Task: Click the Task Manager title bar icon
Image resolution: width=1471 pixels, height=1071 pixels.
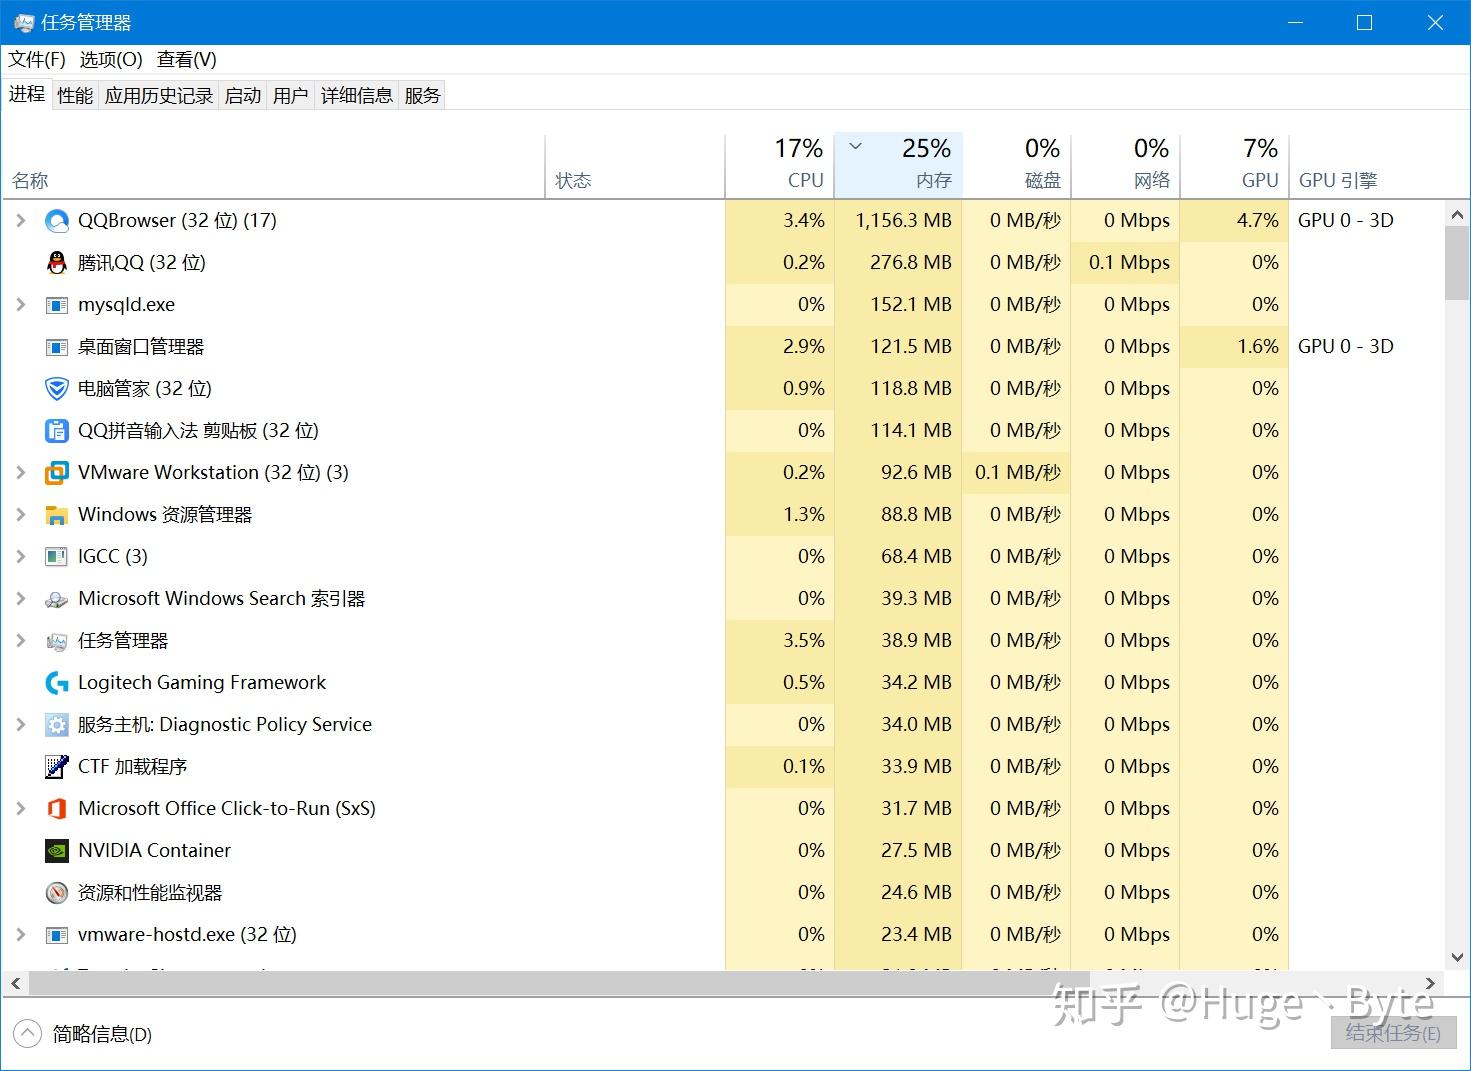Action: coord(24,23)
